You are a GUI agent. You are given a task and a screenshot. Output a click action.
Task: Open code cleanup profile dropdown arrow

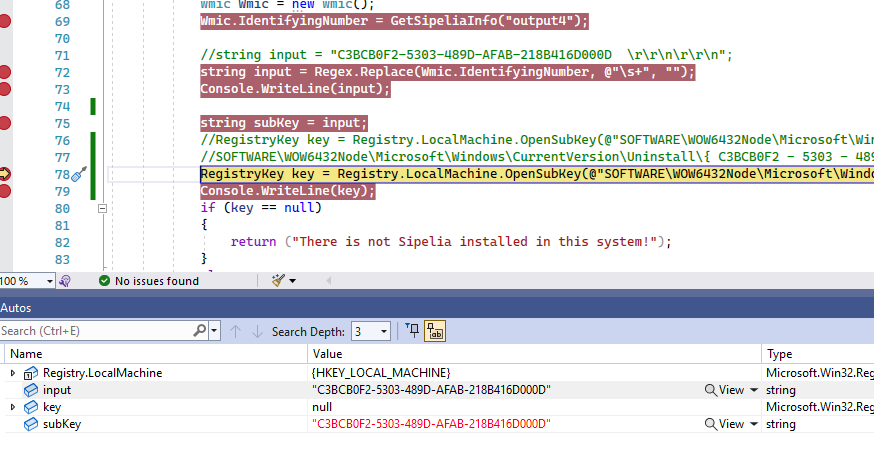point(293,281)
